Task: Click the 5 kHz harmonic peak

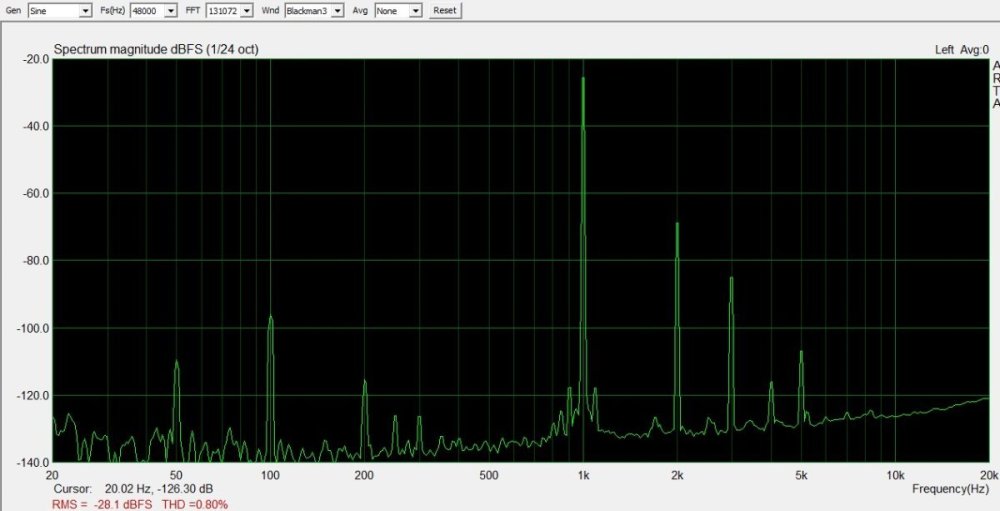Action: pyautogui.click(x=801, y=352)
